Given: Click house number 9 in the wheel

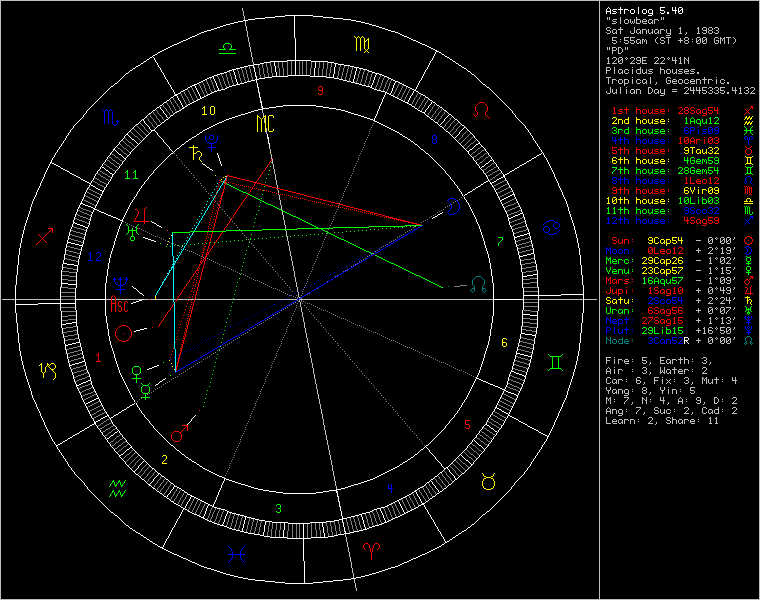Looking at the screenshot, I should (x=320, y=91).
